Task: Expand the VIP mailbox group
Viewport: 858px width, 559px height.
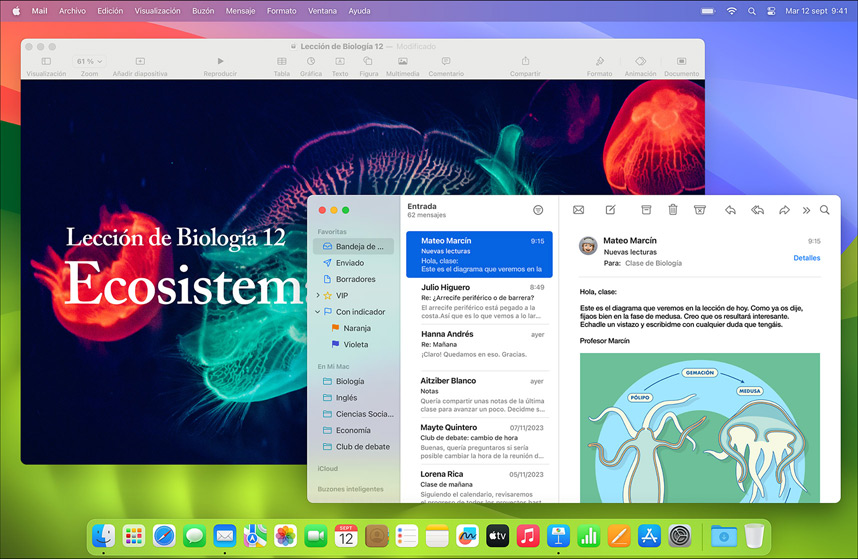Action: 318,296
